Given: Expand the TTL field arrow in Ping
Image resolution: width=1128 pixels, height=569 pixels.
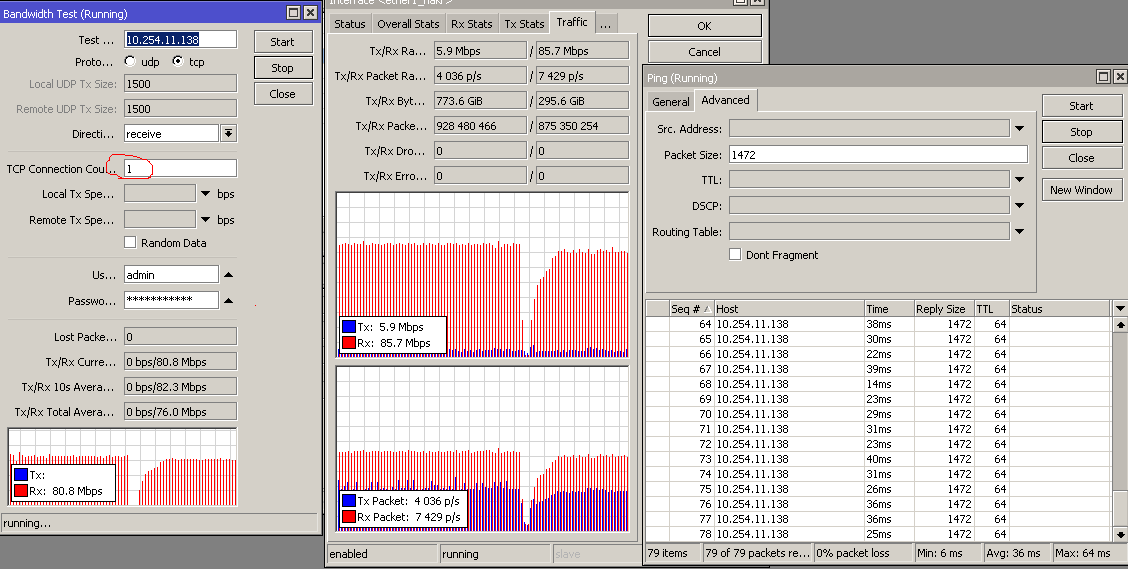Looking at the screenshot, I should [1019, 180].
